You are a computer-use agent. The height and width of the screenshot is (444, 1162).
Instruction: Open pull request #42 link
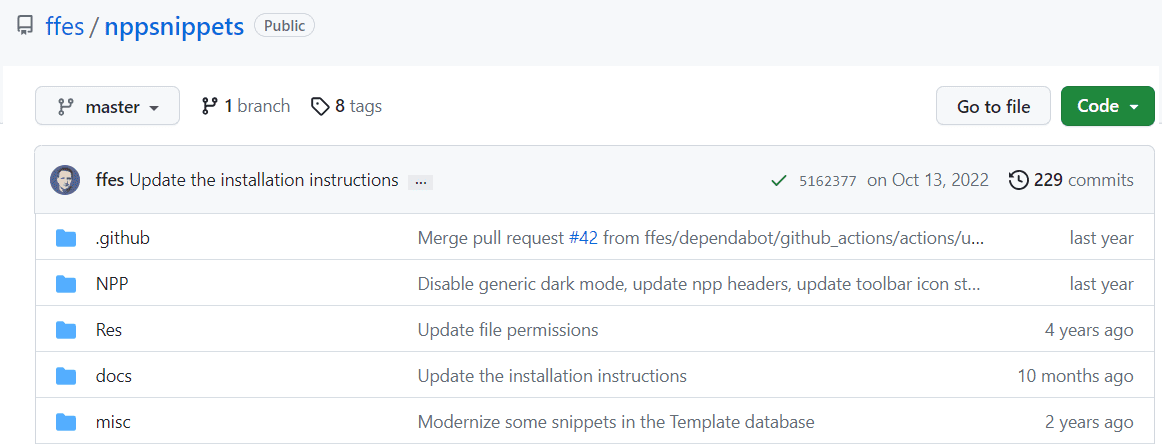[582, 238]
